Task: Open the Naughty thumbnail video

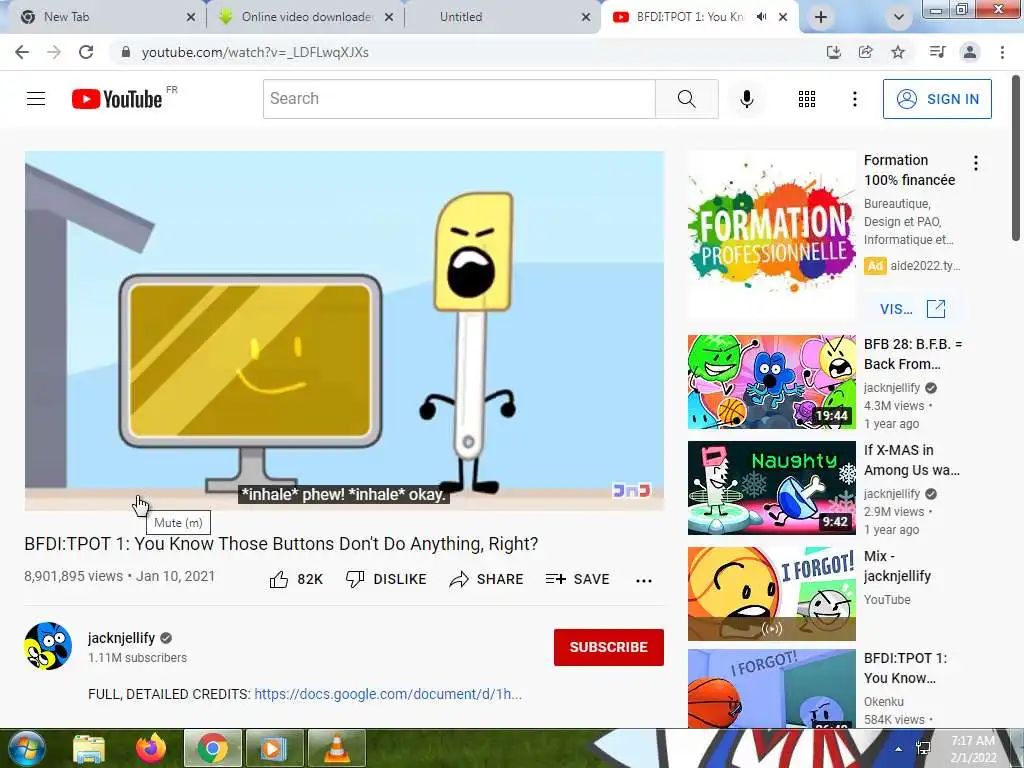Action: click(x=771, y=488)
